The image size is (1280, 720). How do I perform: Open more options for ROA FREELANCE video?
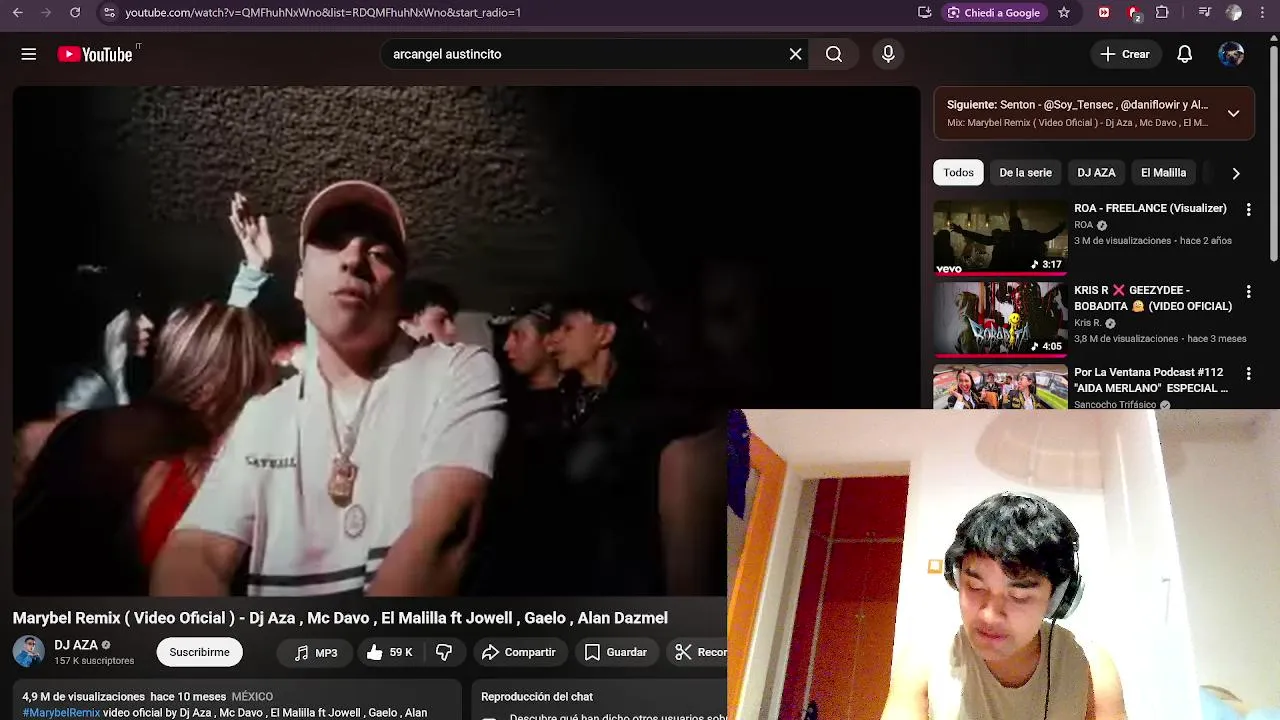1248,210
